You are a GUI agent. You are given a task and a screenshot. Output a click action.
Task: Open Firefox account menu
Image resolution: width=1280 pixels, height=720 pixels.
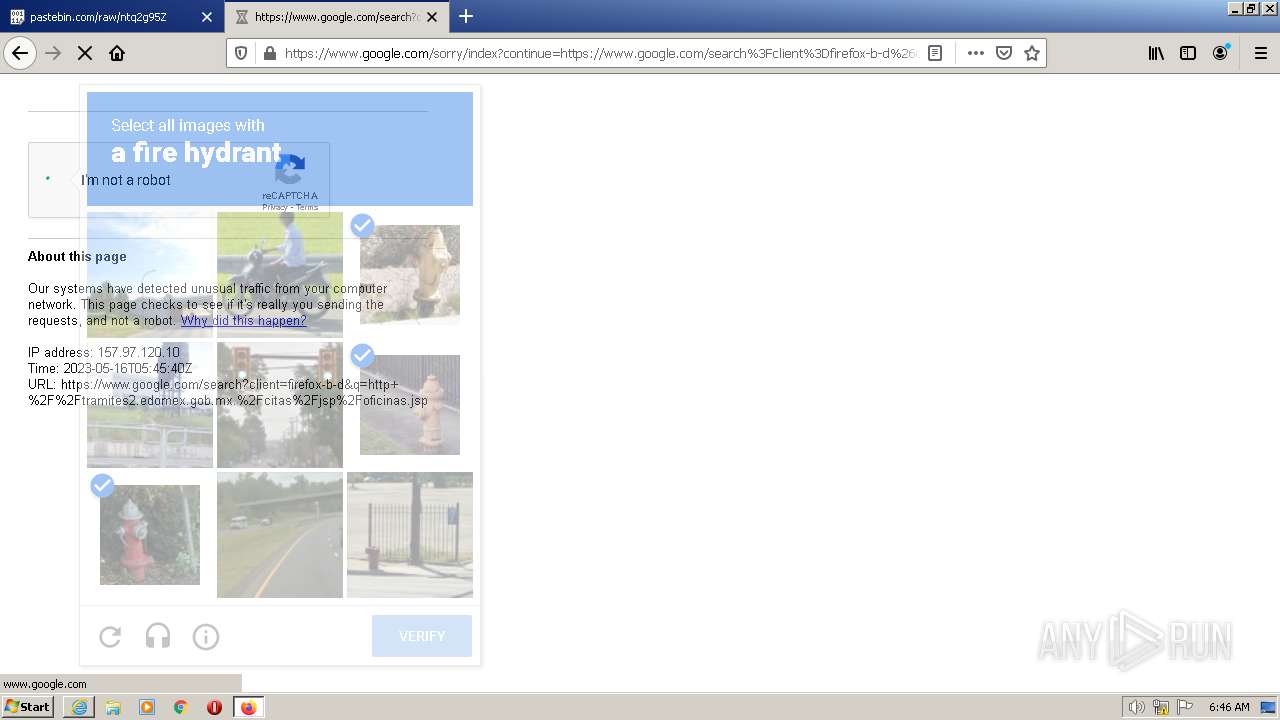[1220, 53]
